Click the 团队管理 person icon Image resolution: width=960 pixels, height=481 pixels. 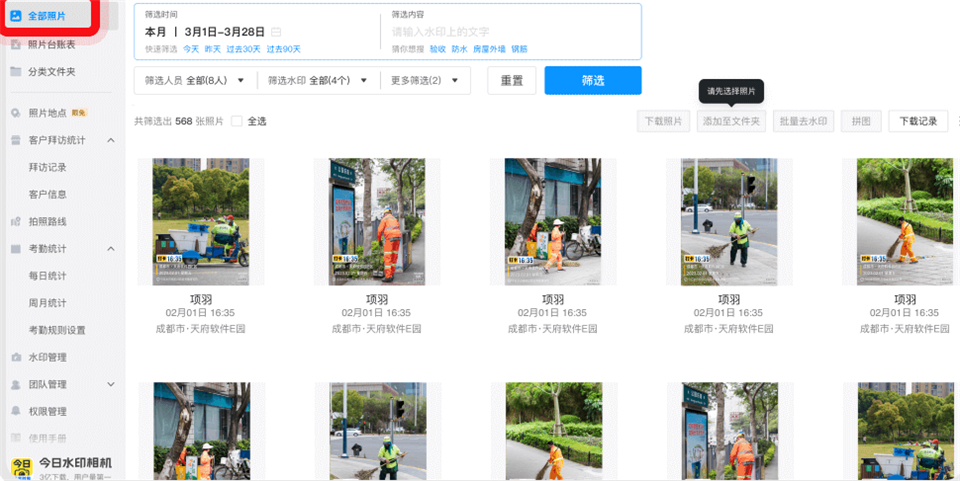(16, 384)
